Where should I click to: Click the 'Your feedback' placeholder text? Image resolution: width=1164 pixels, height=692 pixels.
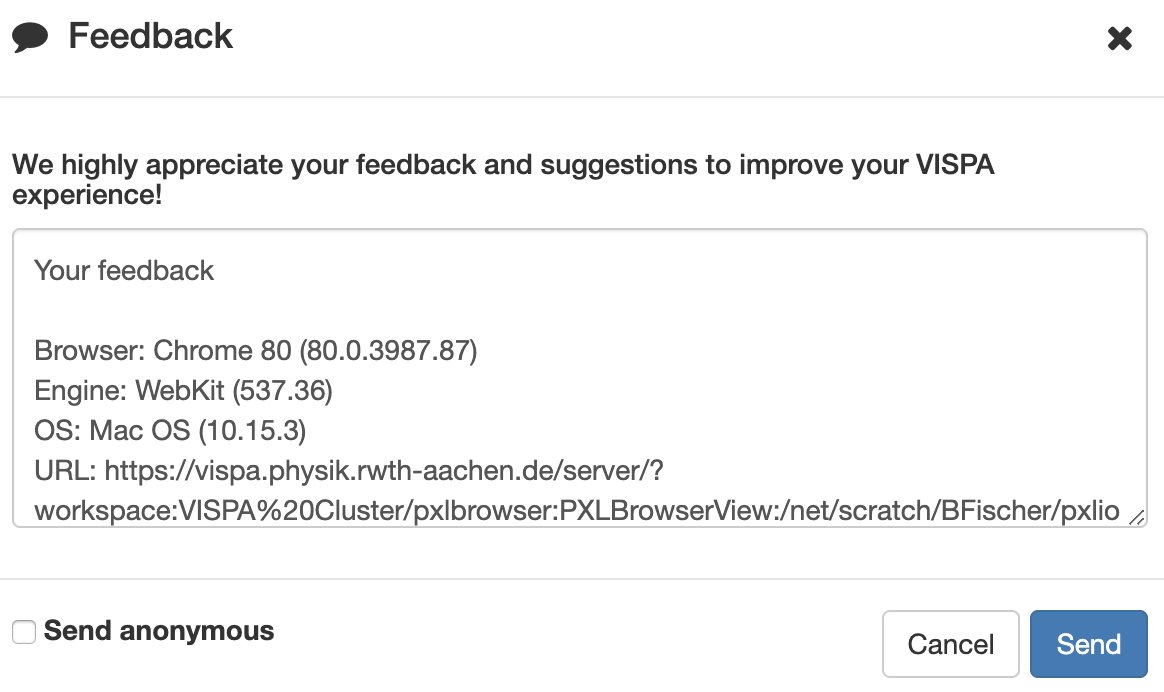(x=123, y=270)
